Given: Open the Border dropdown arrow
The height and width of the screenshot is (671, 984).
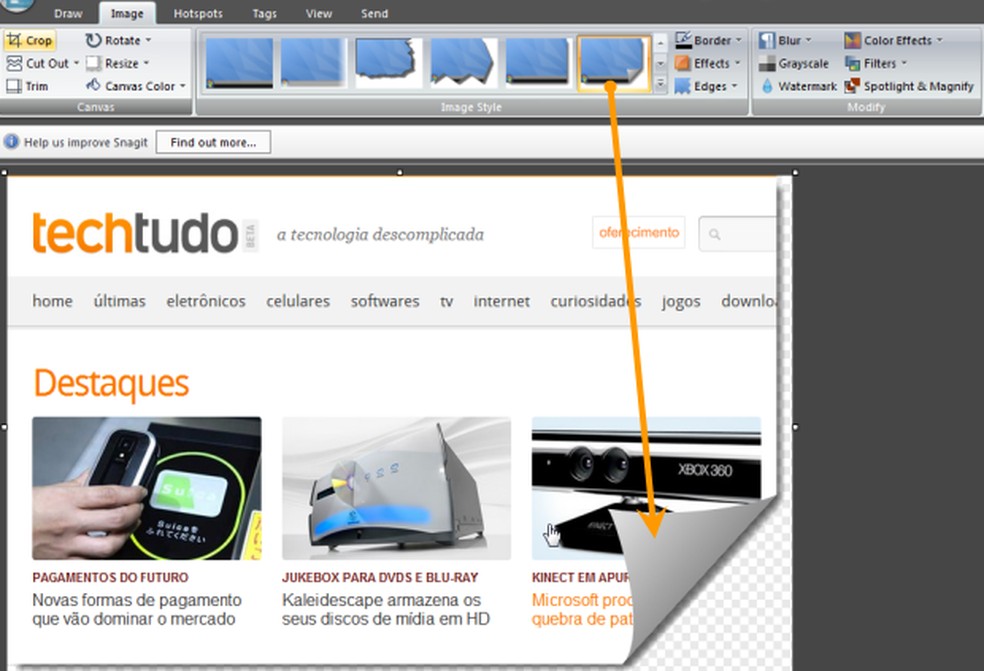Looking at the screenshot, I should (739, 40).
